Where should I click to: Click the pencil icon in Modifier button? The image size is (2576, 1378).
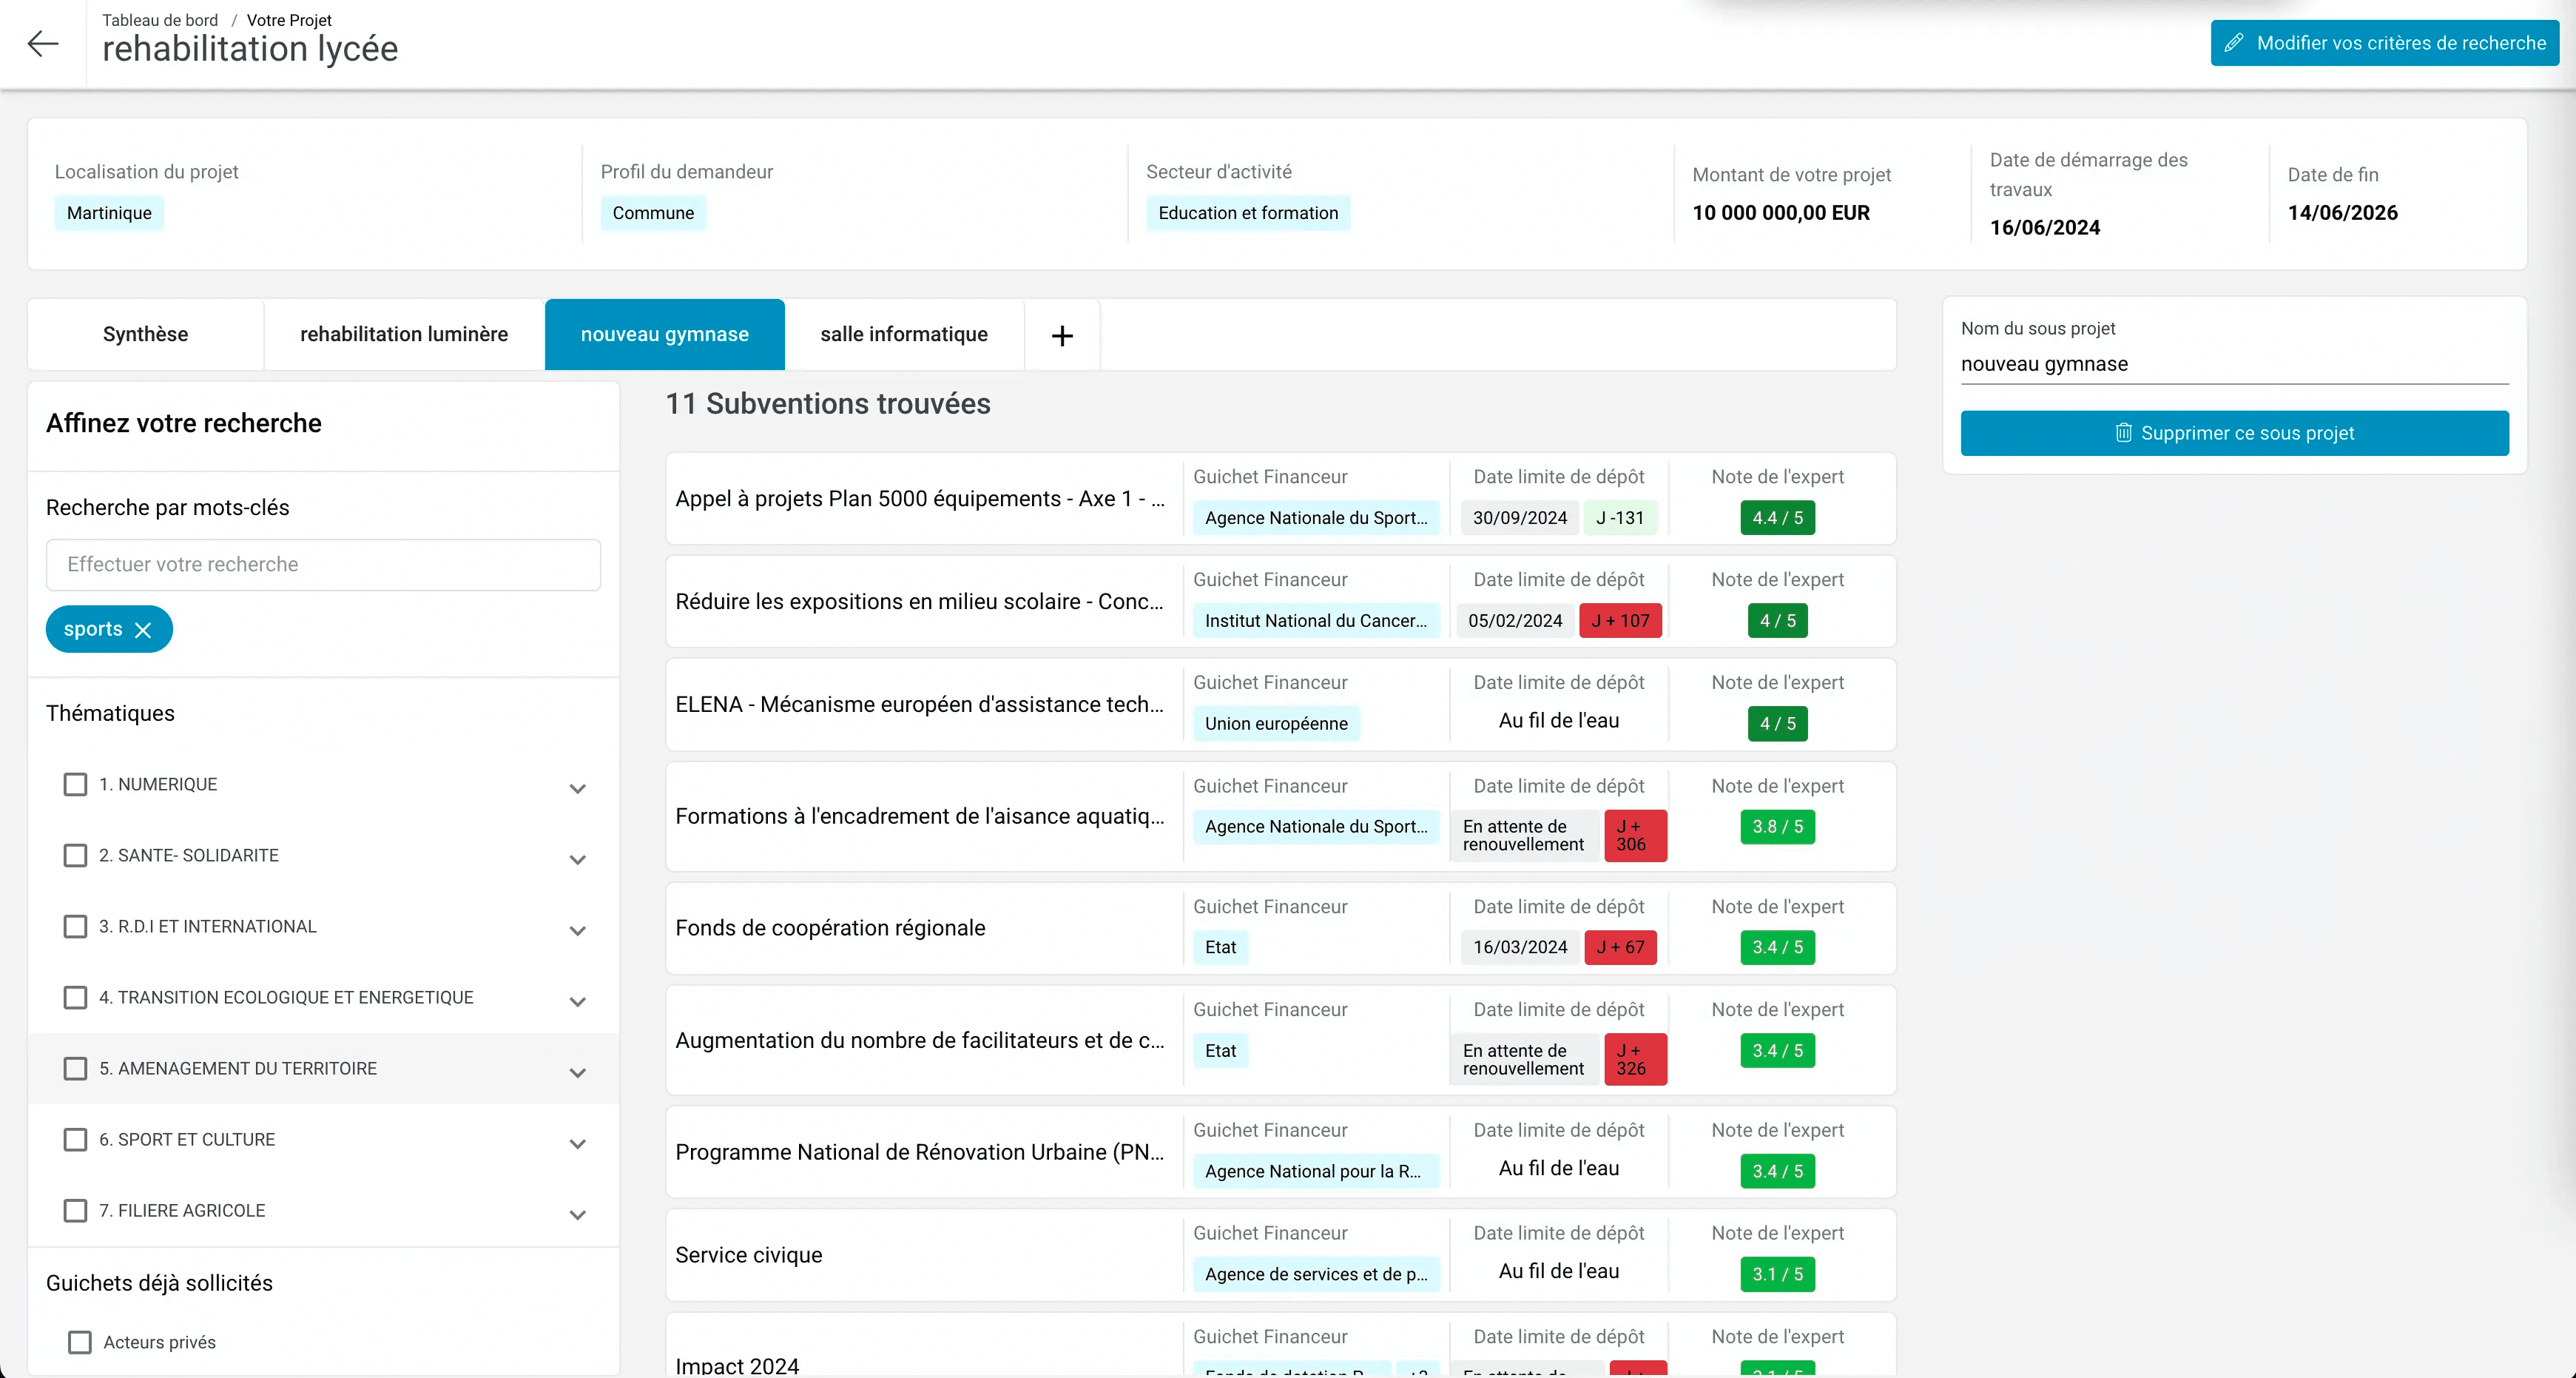coord(2233,43)
